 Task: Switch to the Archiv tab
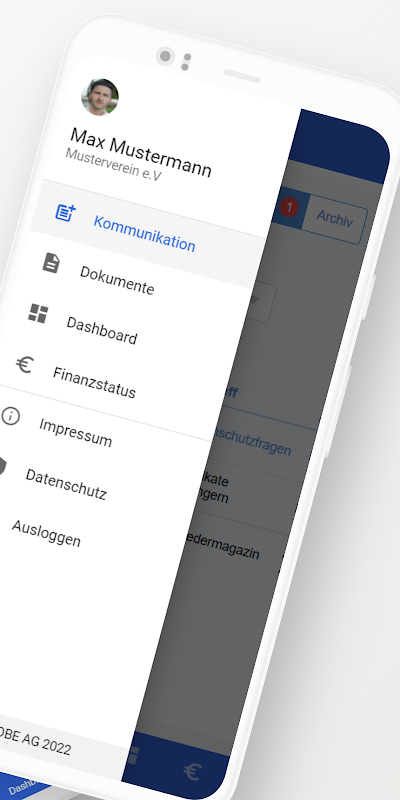[334, 218]
